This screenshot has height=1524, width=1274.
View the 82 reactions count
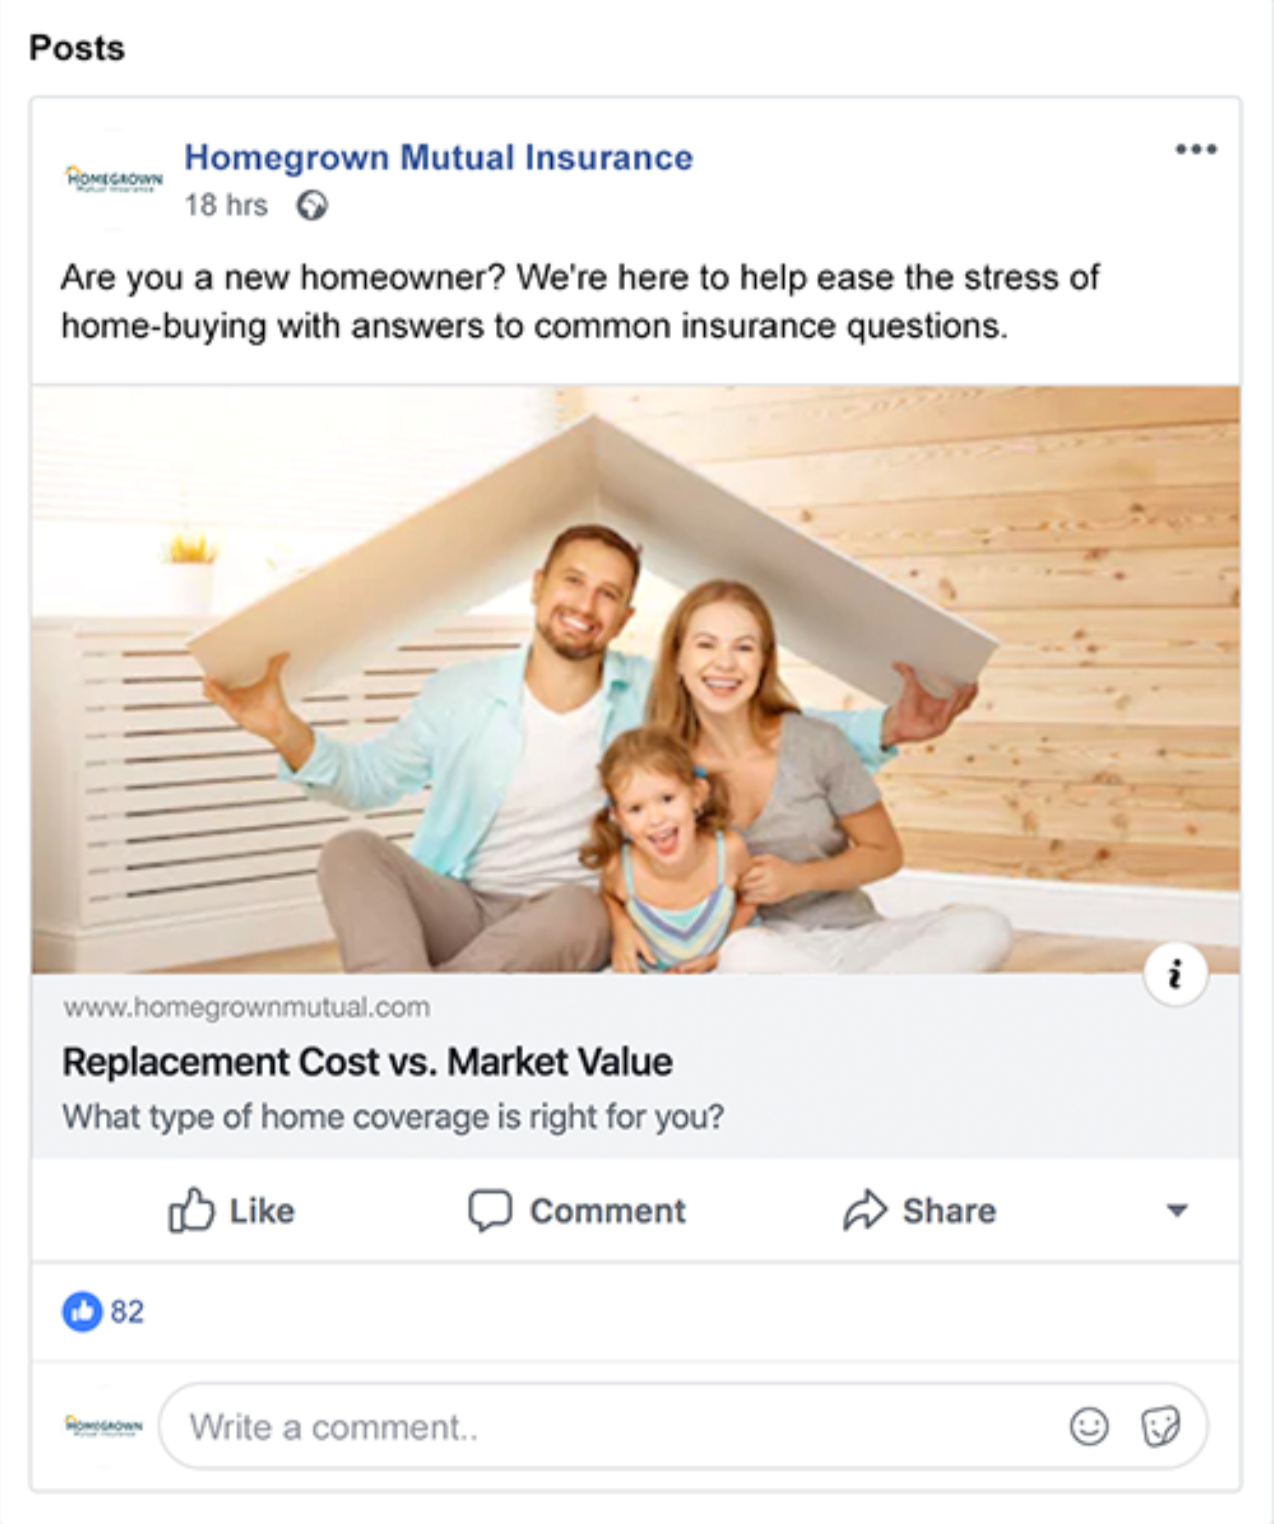(x=127, y=1311)
